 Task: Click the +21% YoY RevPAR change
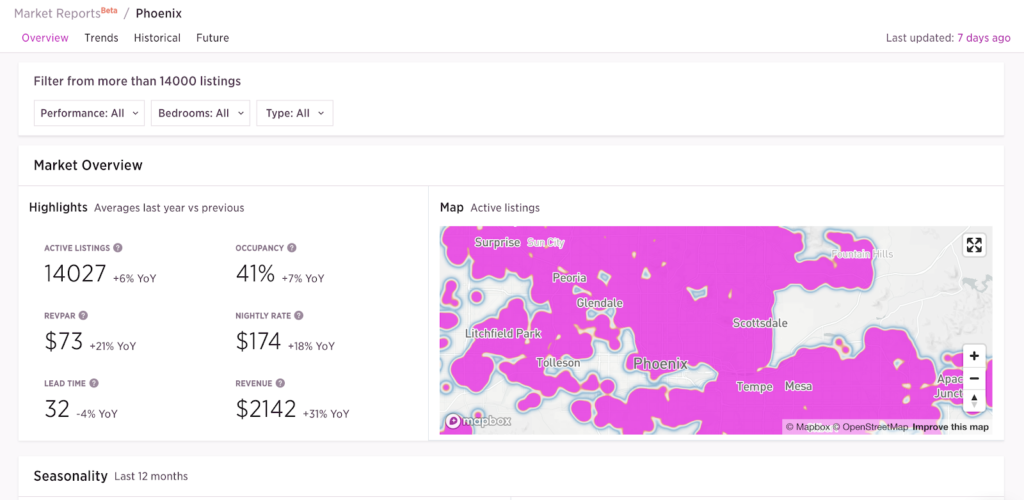pyautogui.click(x=113, y=346)
